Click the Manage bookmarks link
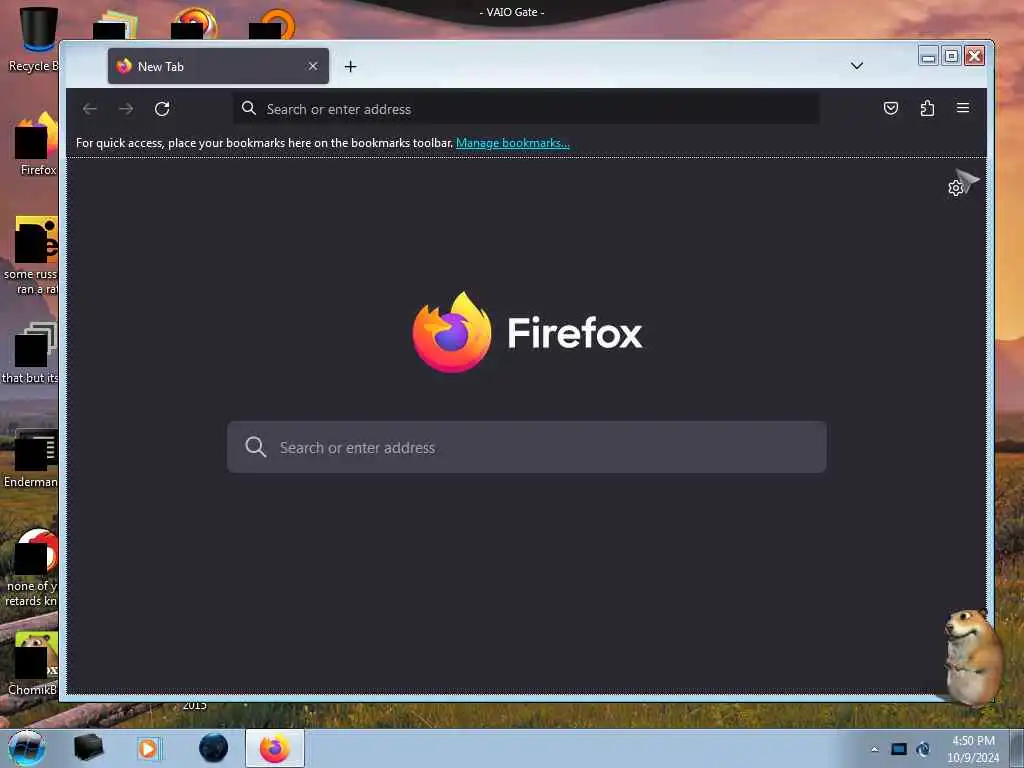Image resolution: width=1024 pixels, height=768 pixels. click(x=513, y=142)
